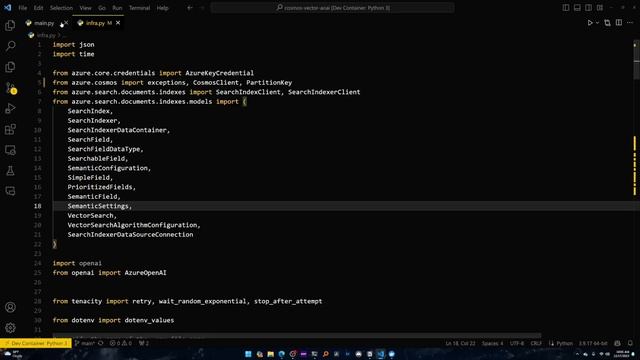Viewport: 640px width, 360px height.
Task: Switch to the infra.py tab
Action: (x=95, y=23)
